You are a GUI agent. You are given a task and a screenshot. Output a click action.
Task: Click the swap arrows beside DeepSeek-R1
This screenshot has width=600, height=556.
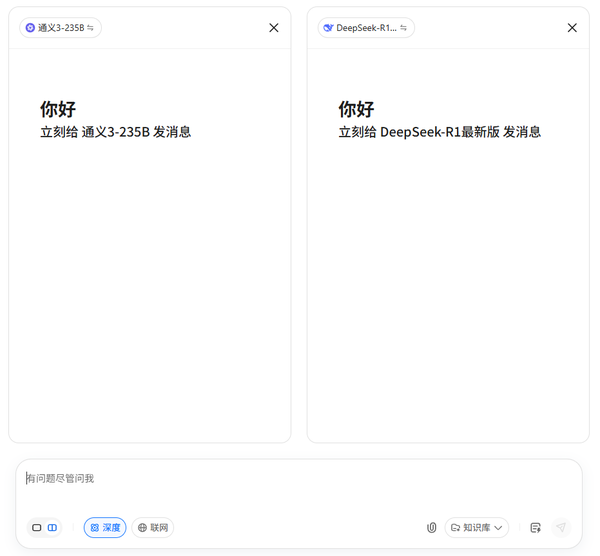(404, 28)
